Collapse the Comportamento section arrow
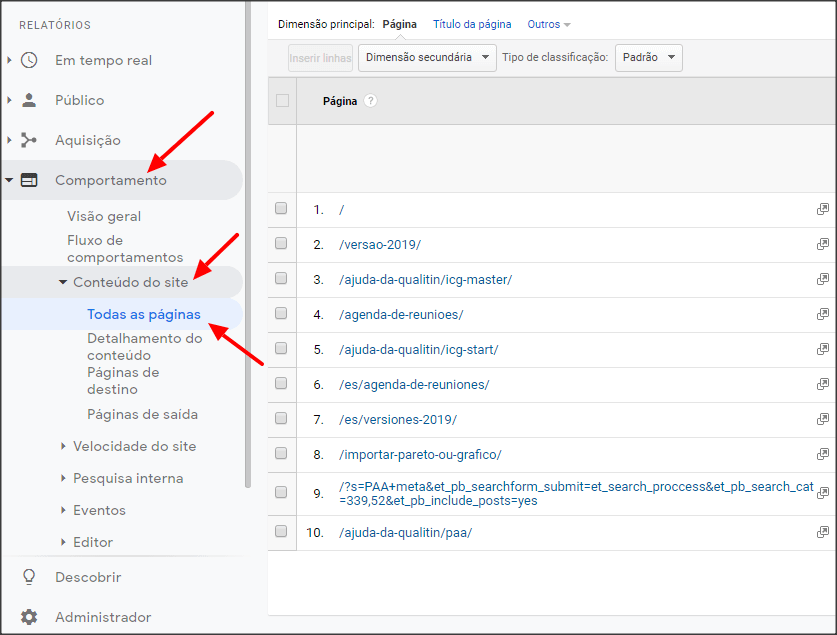Viewport: 837px width, 635px height. tap(9, 180)
